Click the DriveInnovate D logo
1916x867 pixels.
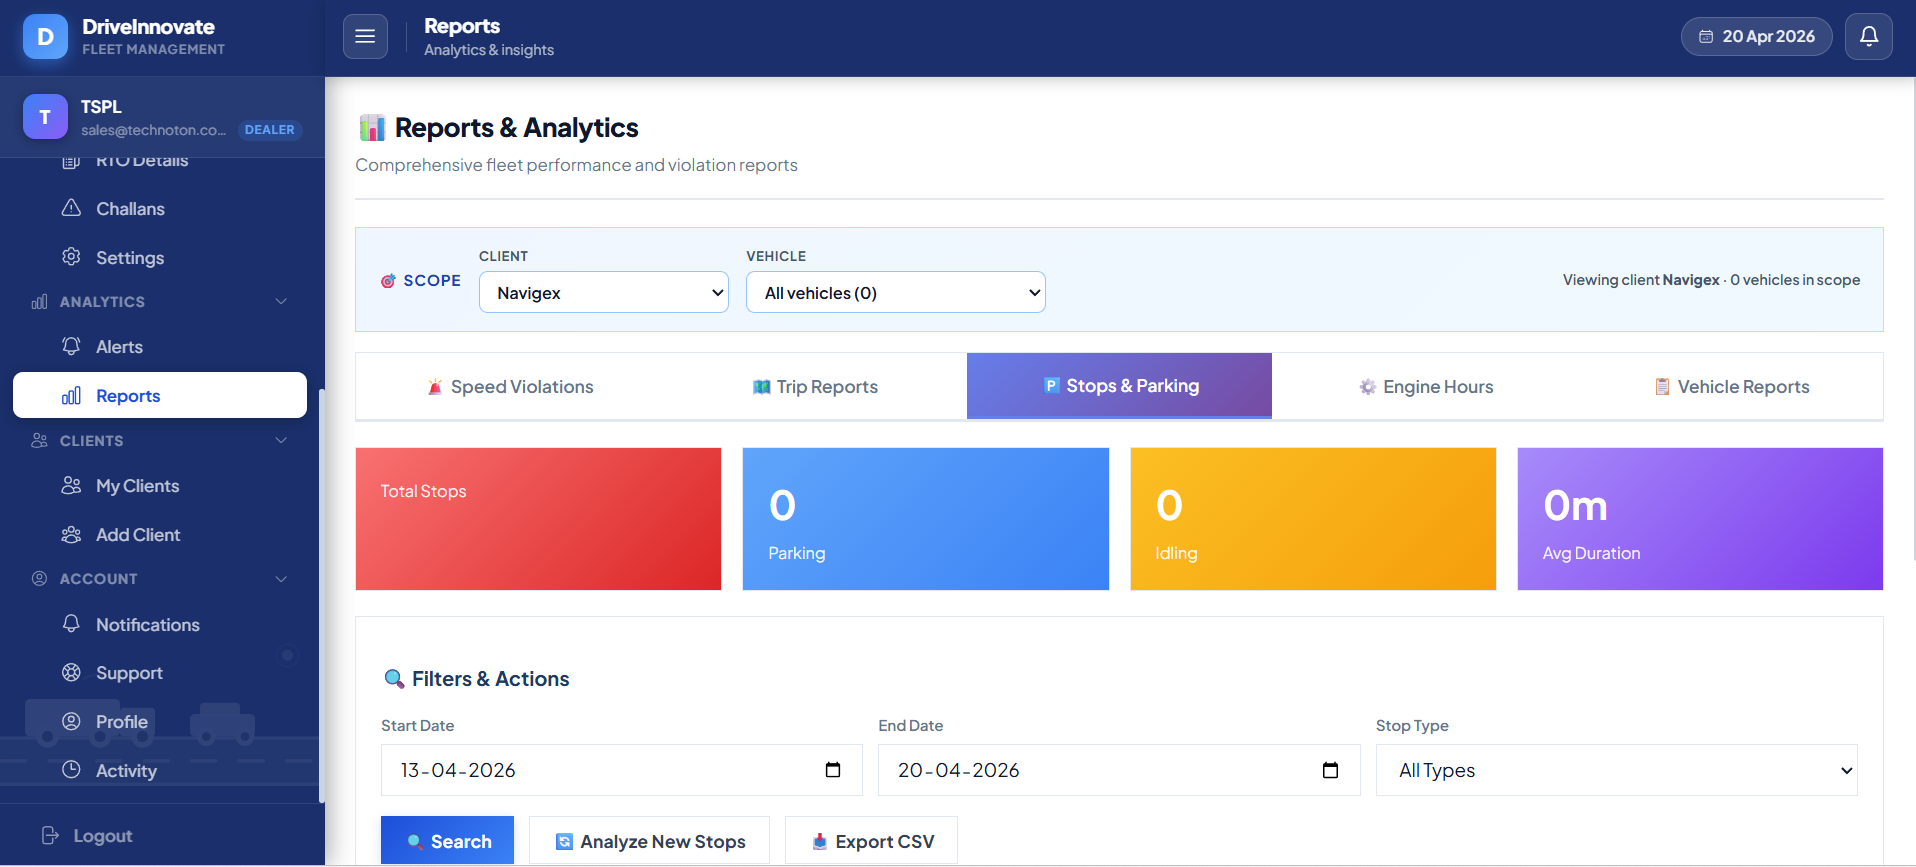point(45,37)
